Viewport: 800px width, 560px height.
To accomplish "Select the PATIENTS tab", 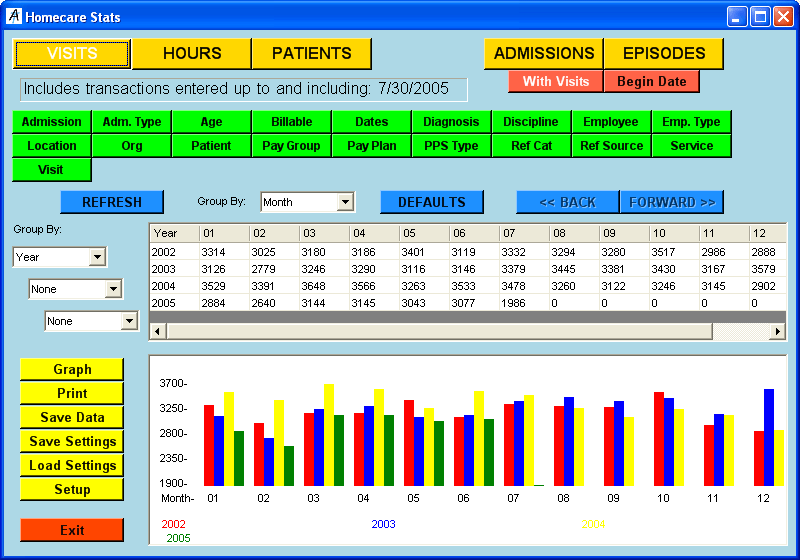I will pos(312,54).
